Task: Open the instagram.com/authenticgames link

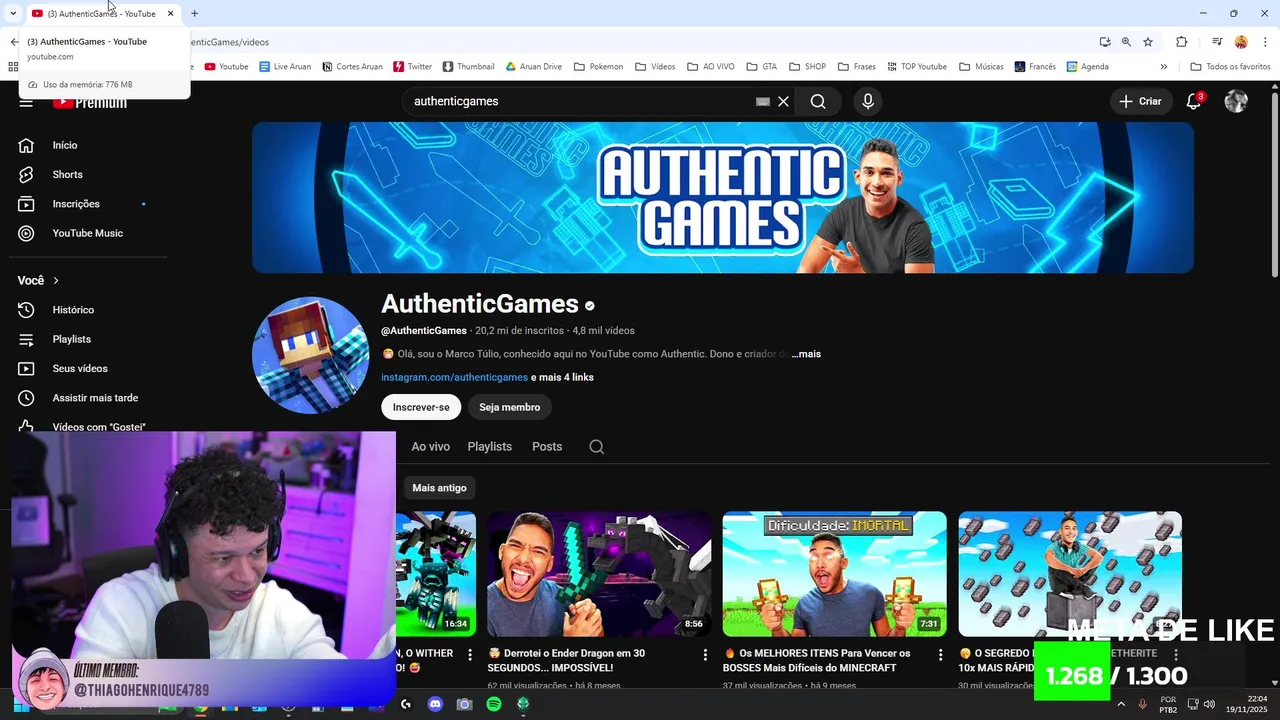Action: pyautogui.click(x=454, y=377)
